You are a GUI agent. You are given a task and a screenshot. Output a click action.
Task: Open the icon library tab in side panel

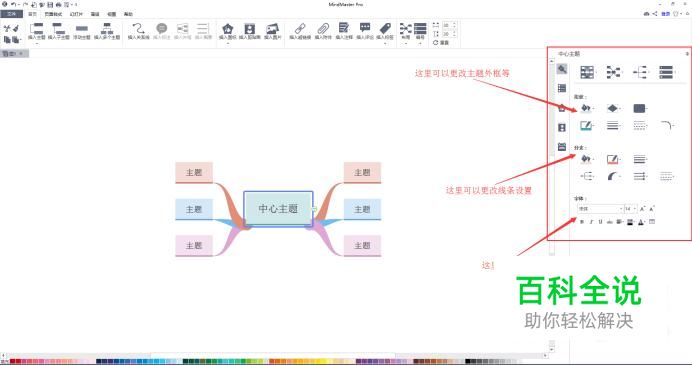(x=562, y=108)
